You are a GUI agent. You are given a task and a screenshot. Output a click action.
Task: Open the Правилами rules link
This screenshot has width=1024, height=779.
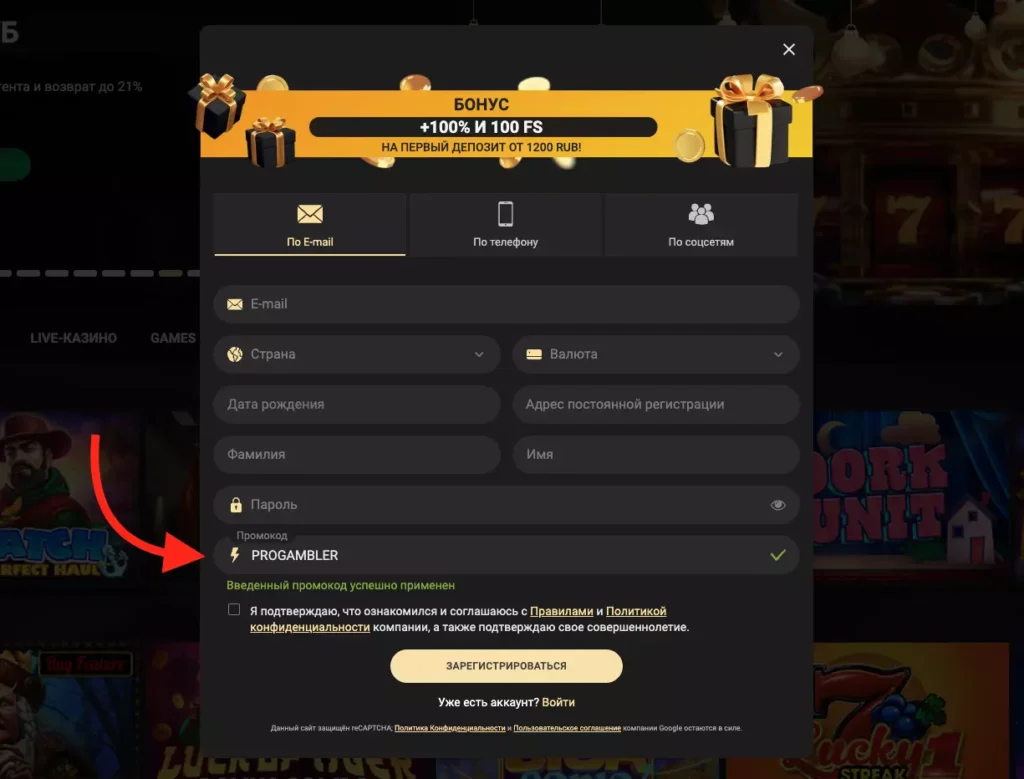[x=561, y=611]
